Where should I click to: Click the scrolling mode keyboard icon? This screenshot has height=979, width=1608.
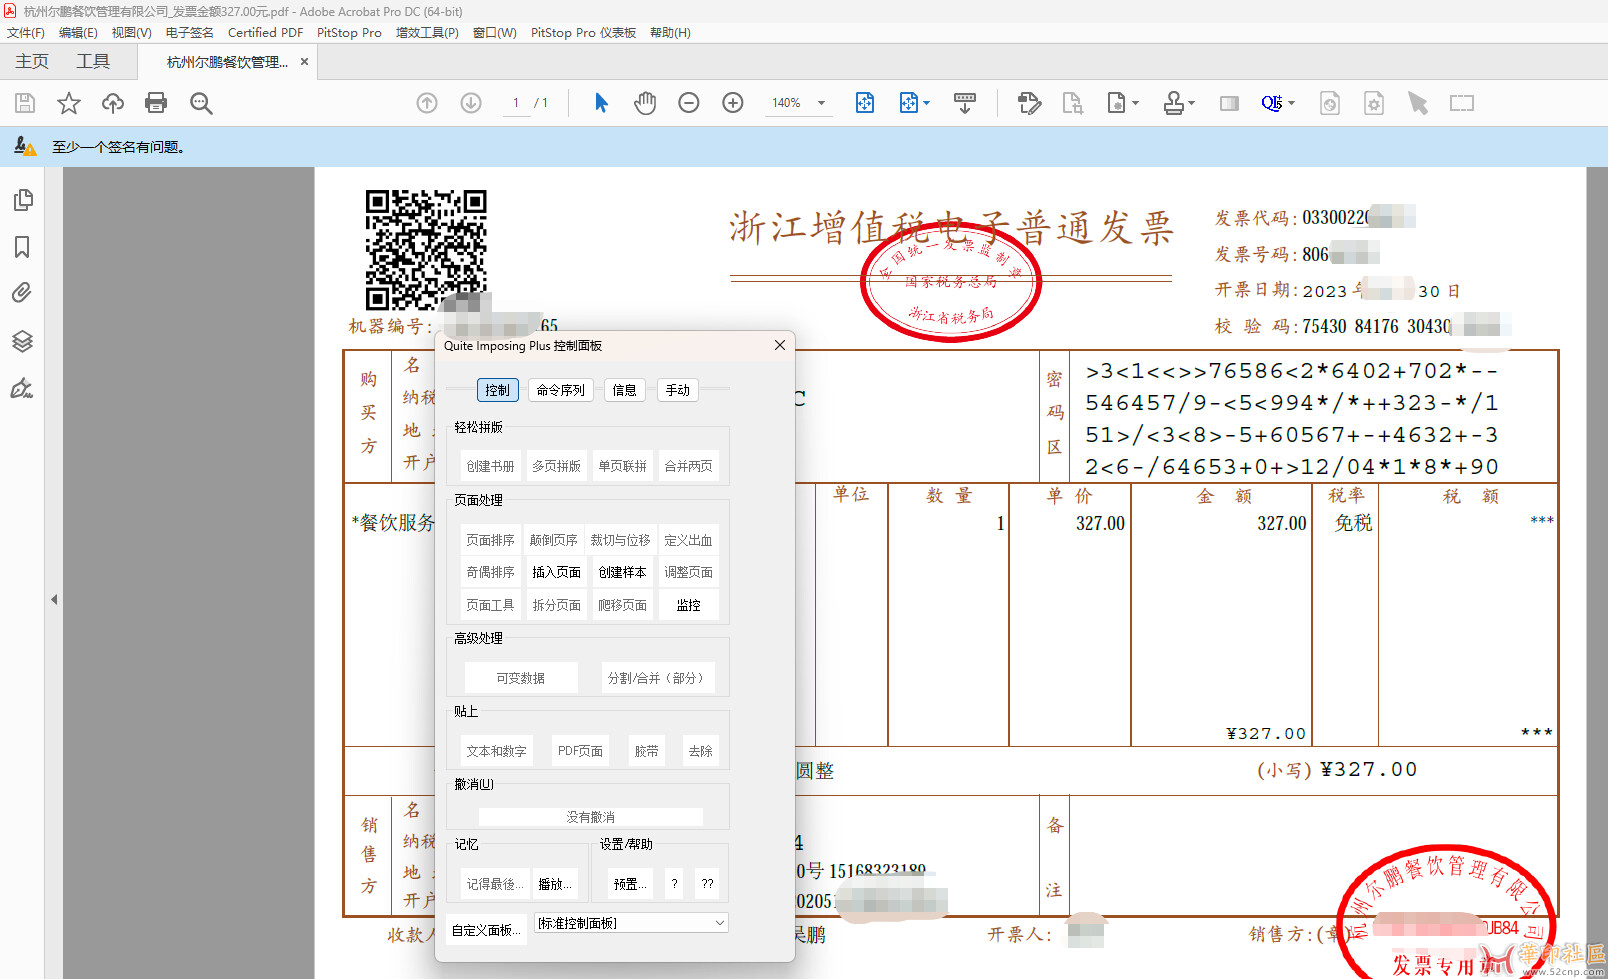[965, 103]
